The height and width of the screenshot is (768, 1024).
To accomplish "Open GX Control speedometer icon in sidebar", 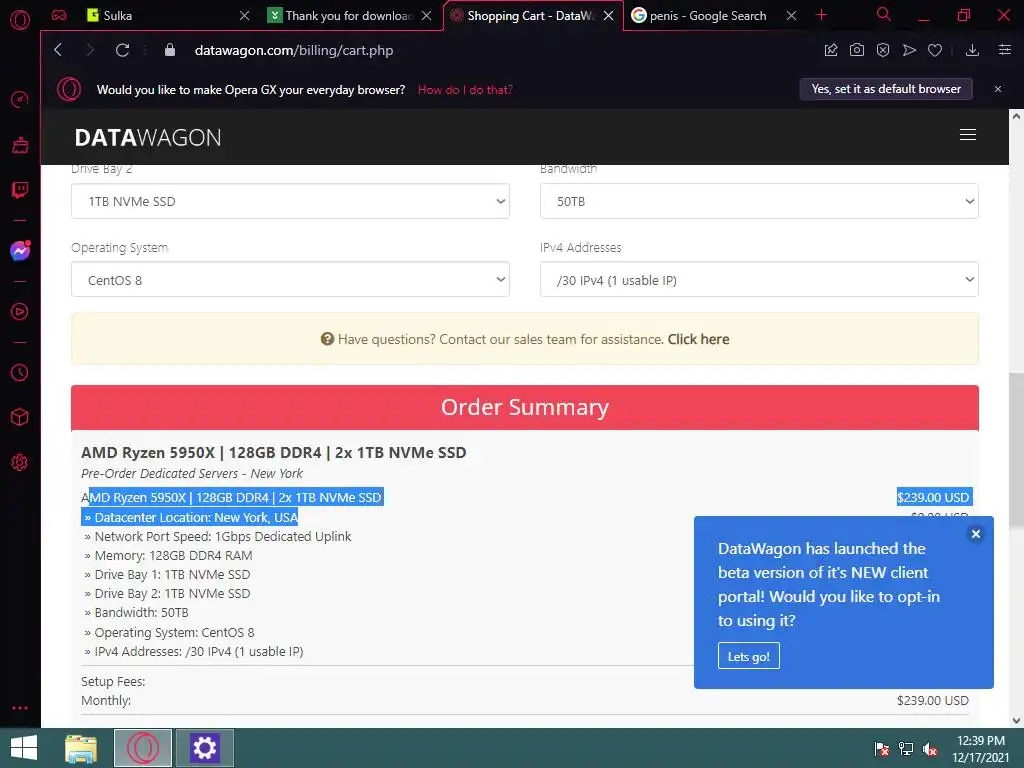I will click(20, 99).
